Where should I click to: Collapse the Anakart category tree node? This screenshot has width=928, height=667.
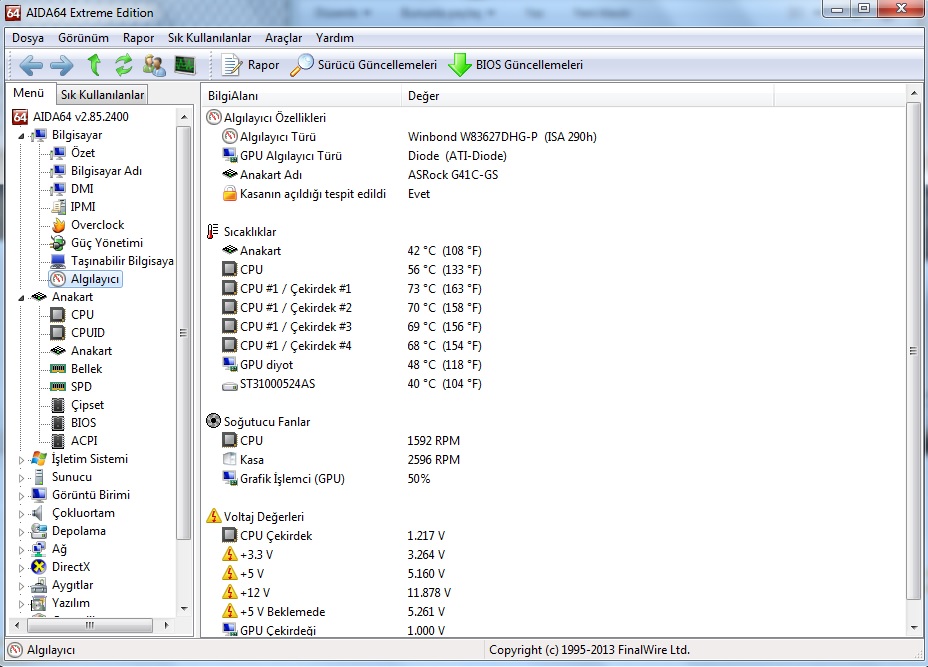click(x=21, y=298)
